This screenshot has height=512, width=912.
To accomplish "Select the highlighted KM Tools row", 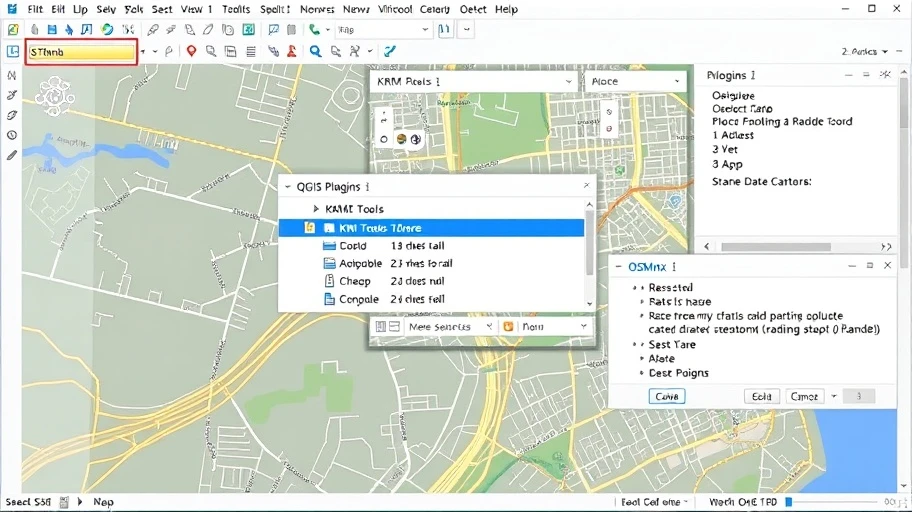I will (x=432, y=228).
